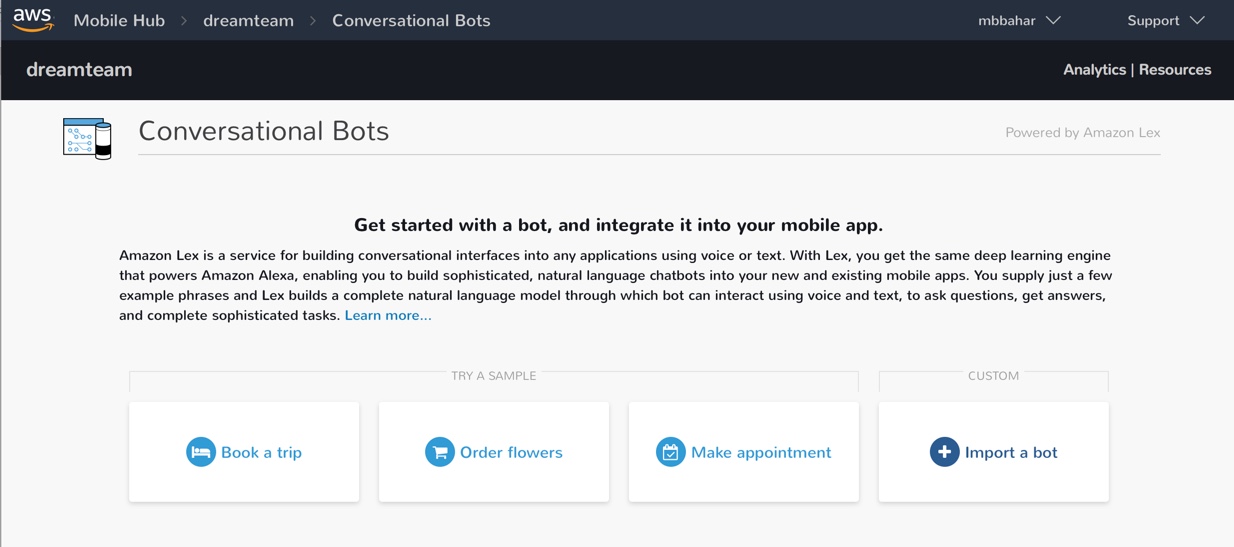Image resolution: width=1234 pixels, height=547 pixels.
Task: Open the mbbahar account dropdown
Action: (1019, 20)
